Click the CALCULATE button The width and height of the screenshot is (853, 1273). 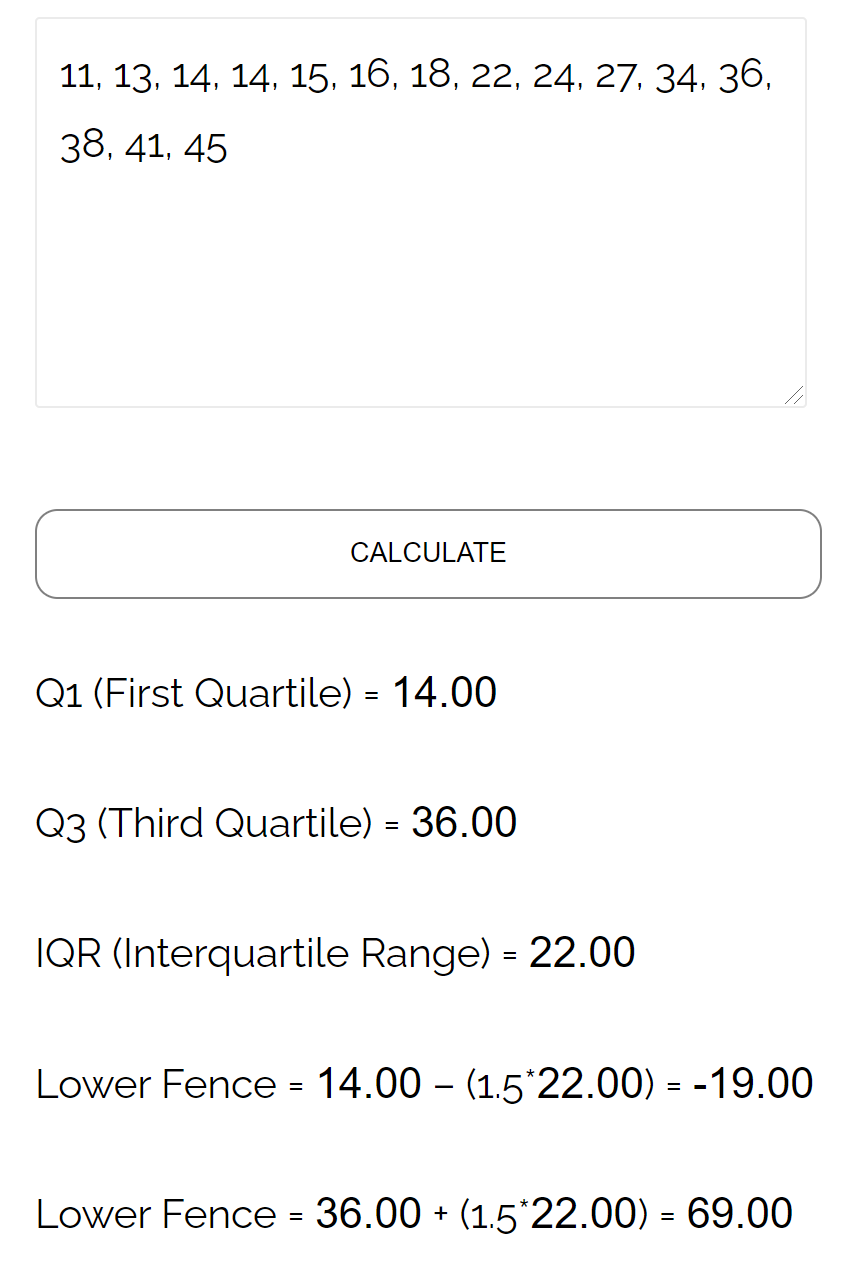click(x=428, y=553)
